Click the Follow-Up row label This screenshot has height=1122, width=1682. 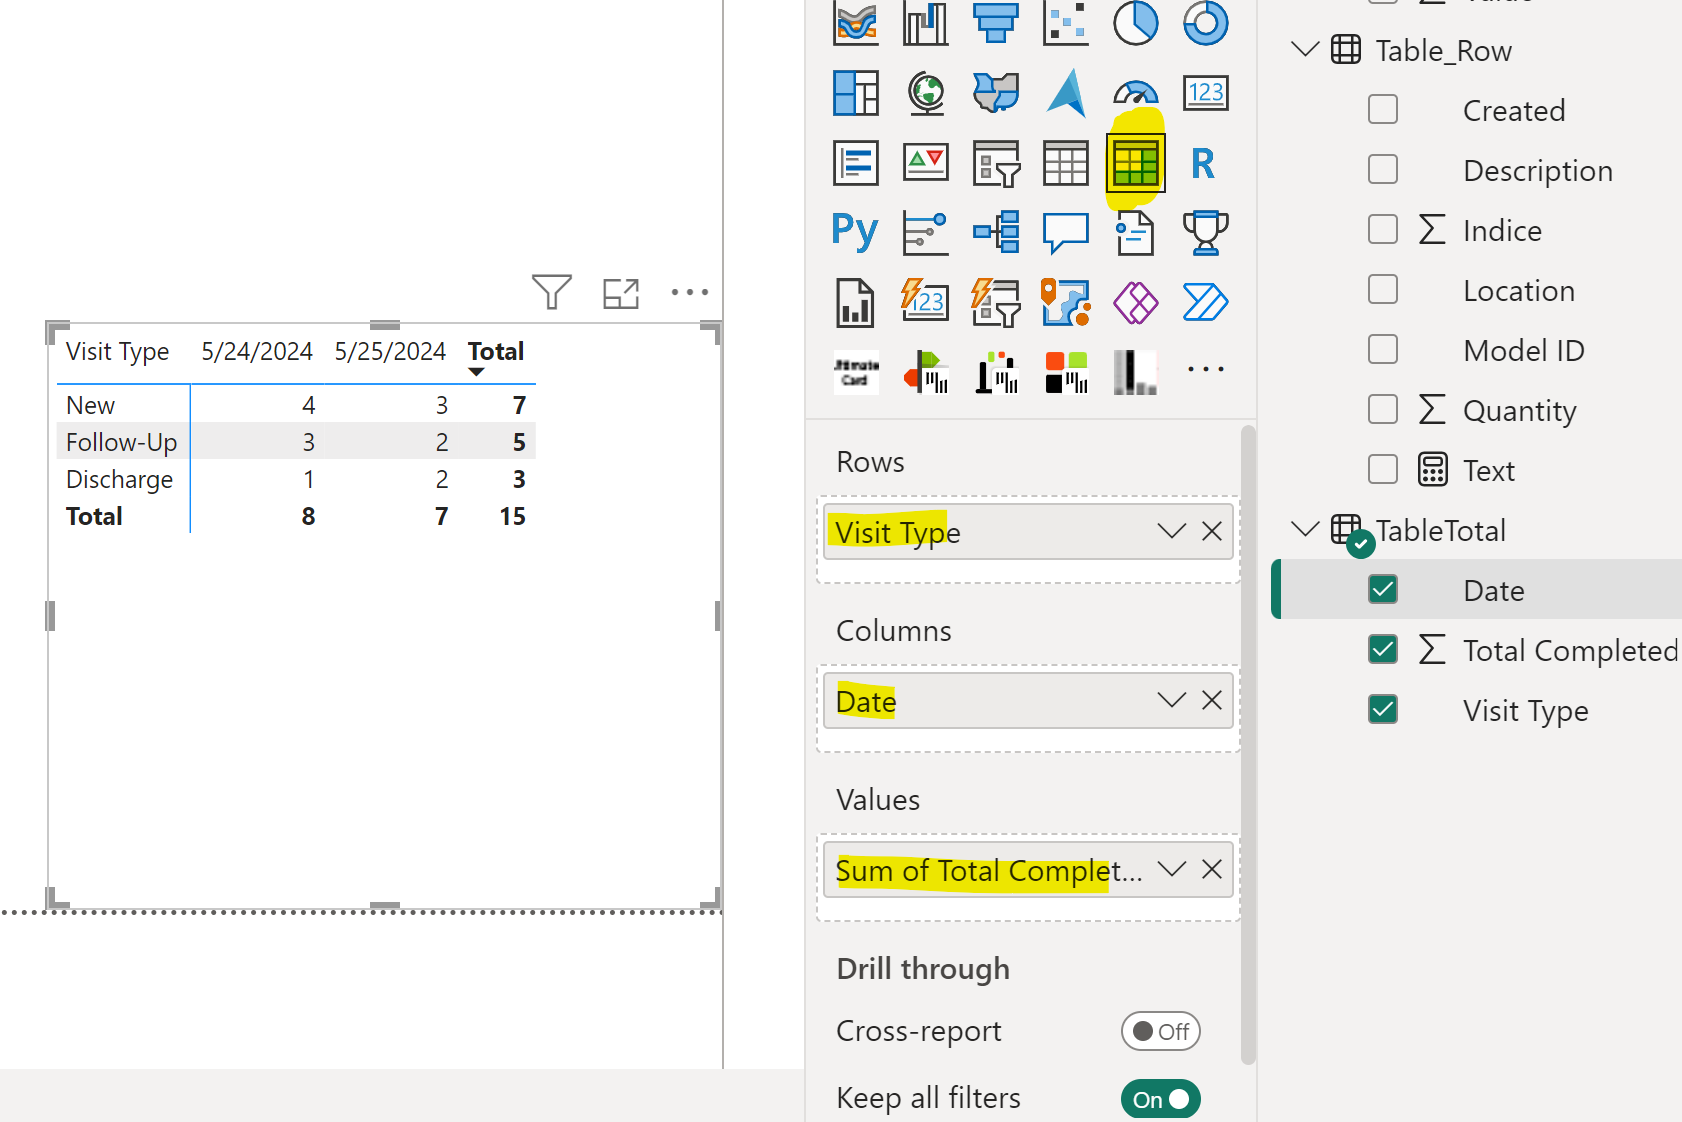click(121, 442)
